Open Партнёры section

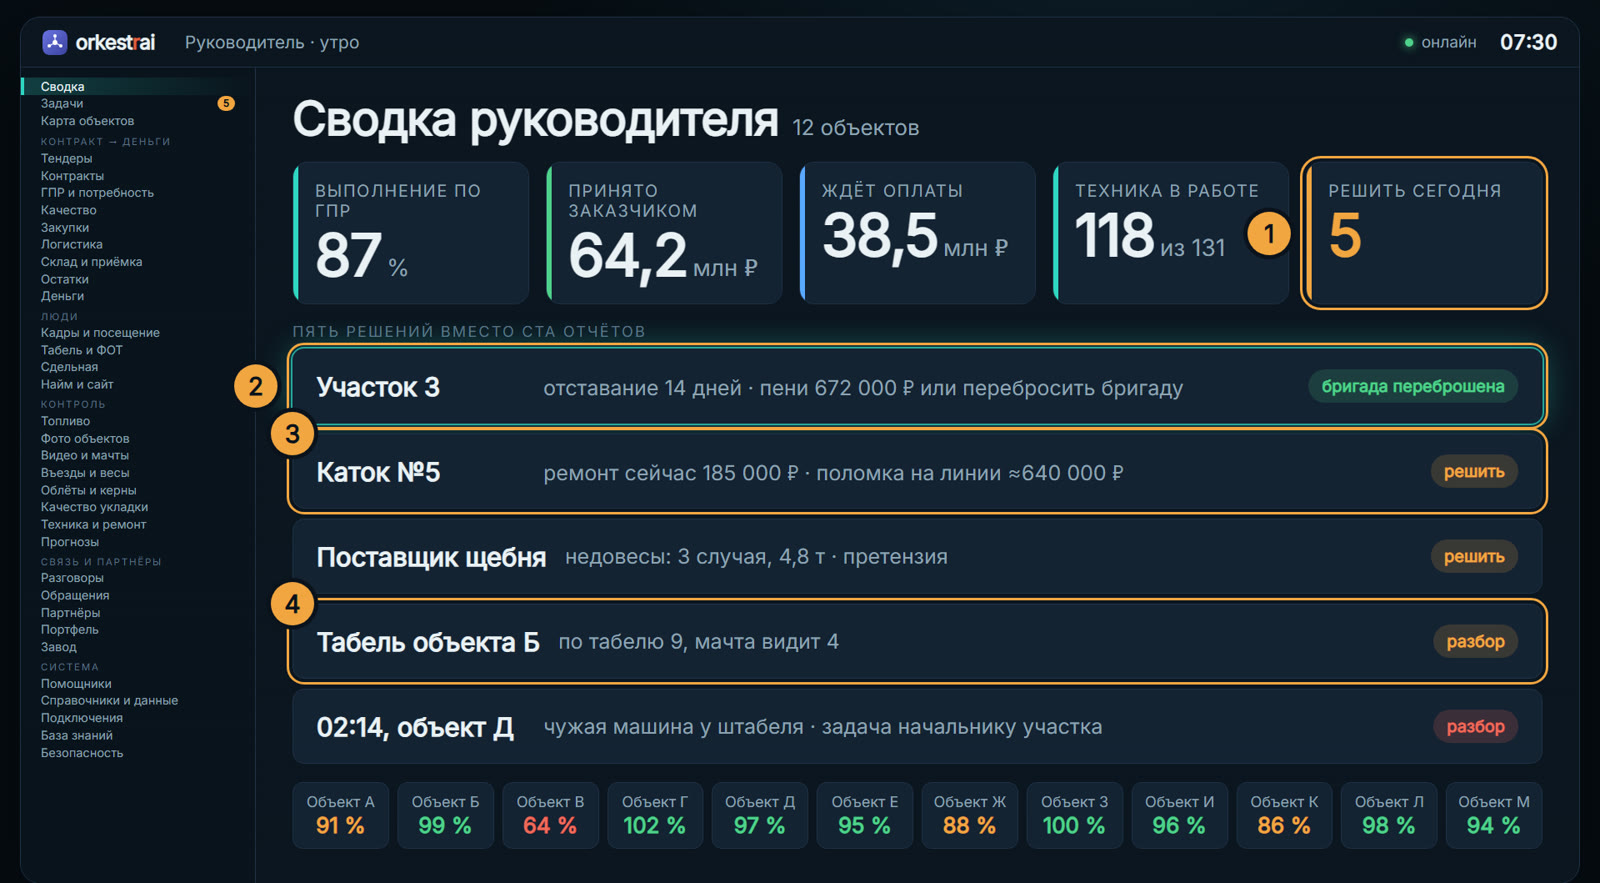[x=70, y=613]
